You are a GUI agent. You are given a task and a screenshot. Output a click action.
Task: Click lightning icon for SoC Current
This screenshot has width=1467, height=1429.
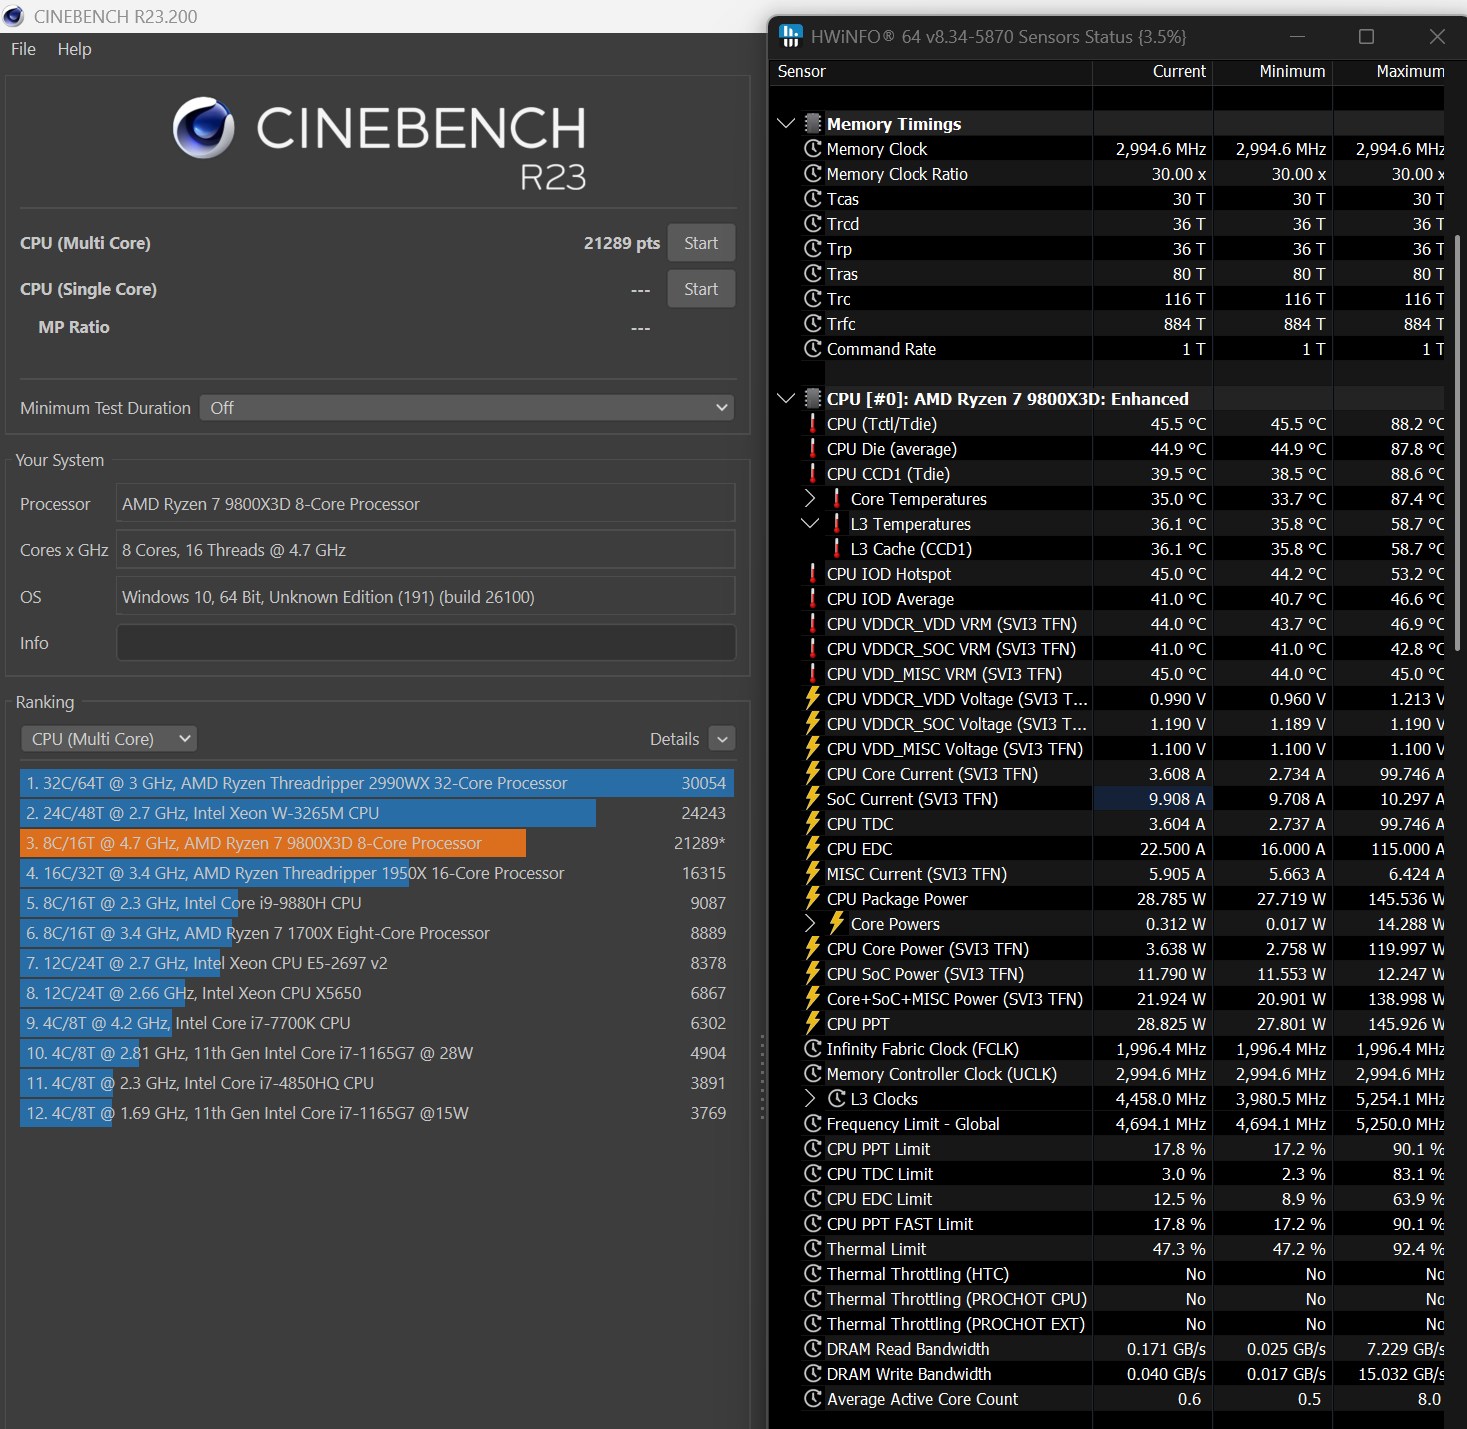coord(812,798)
